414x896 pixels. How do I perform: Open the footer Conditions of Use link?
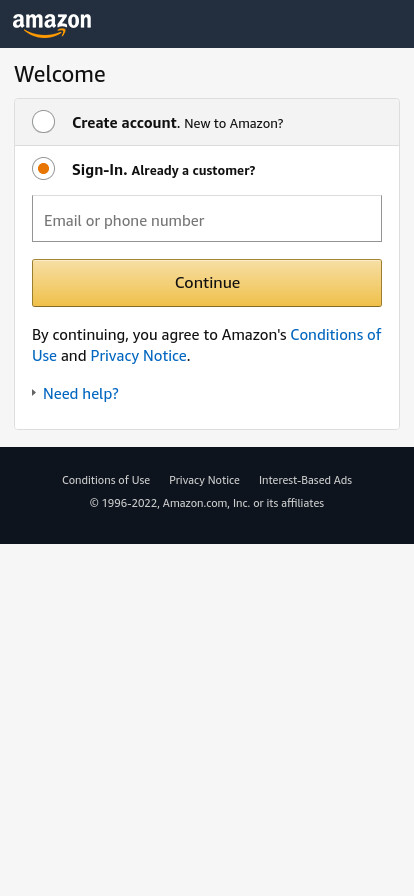click(x=106, y=481)
